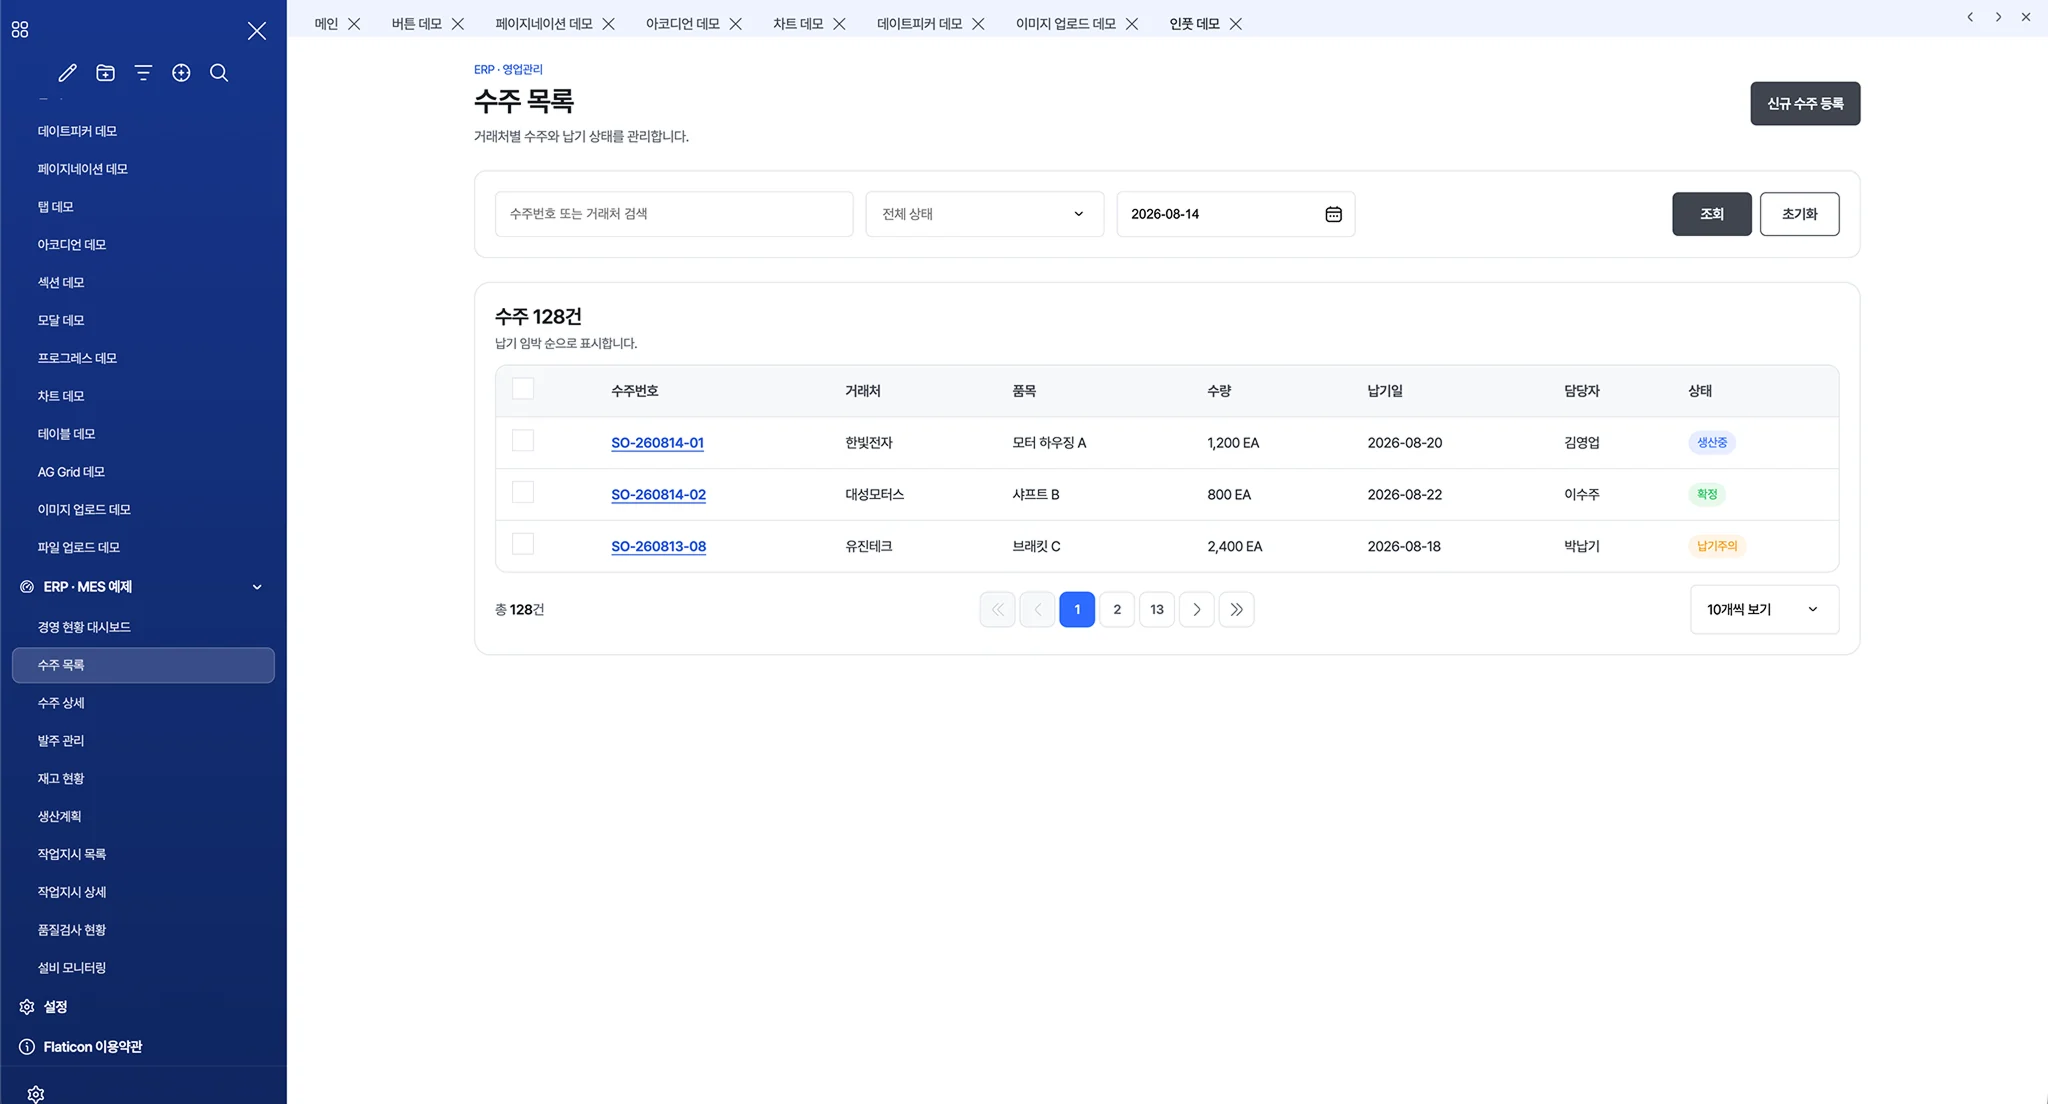The image size is (2048, 1104).
Task: Click the circled plus icon in sidebar toolbar
Action: (x=181, y=73)
